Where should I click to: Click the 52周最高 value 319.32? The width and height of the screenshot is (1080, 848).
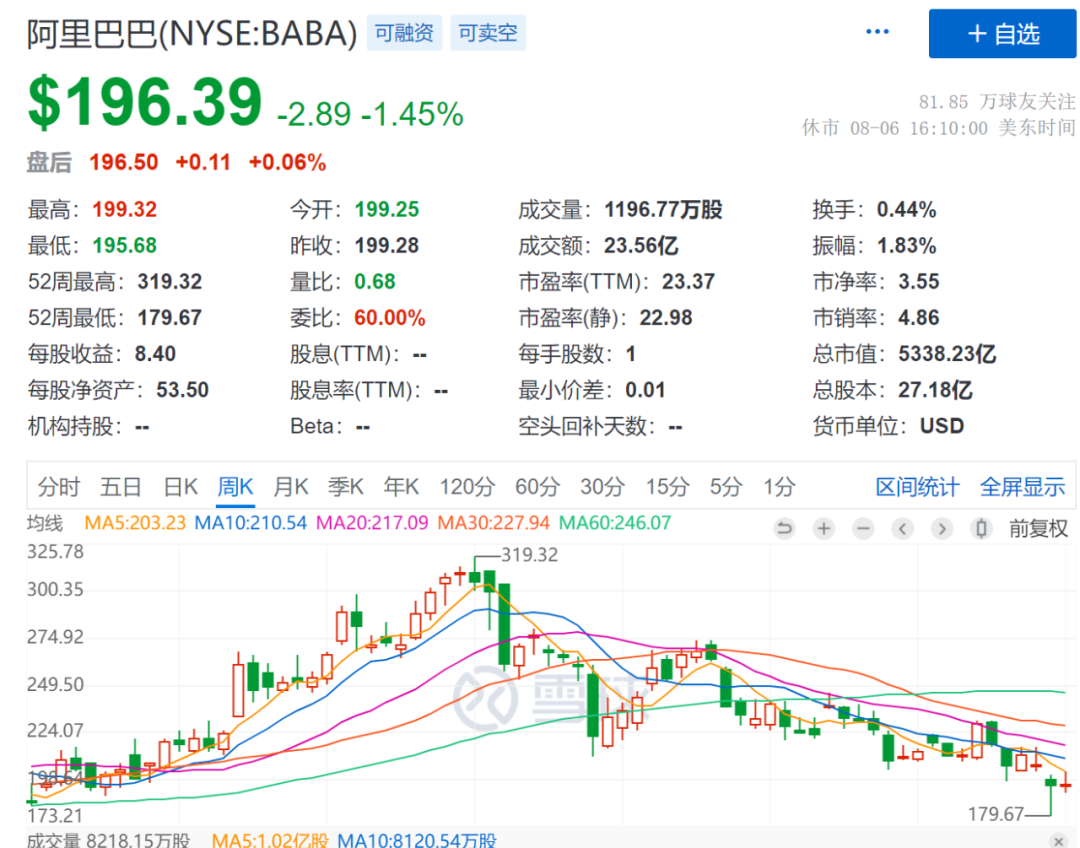[x=169, y=281]
